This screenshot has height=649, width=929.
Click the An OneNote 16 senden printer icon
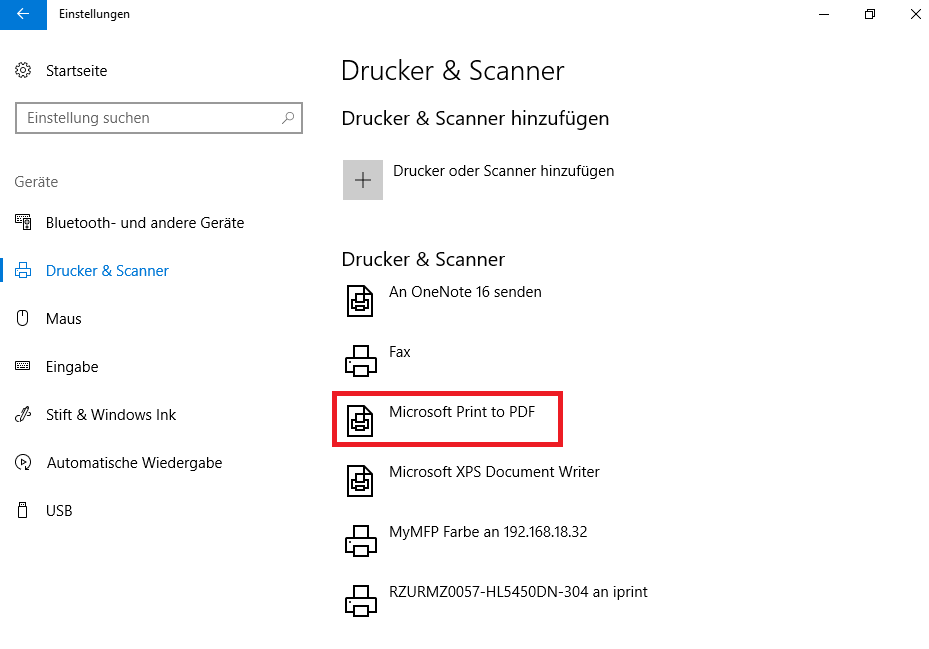360,300
